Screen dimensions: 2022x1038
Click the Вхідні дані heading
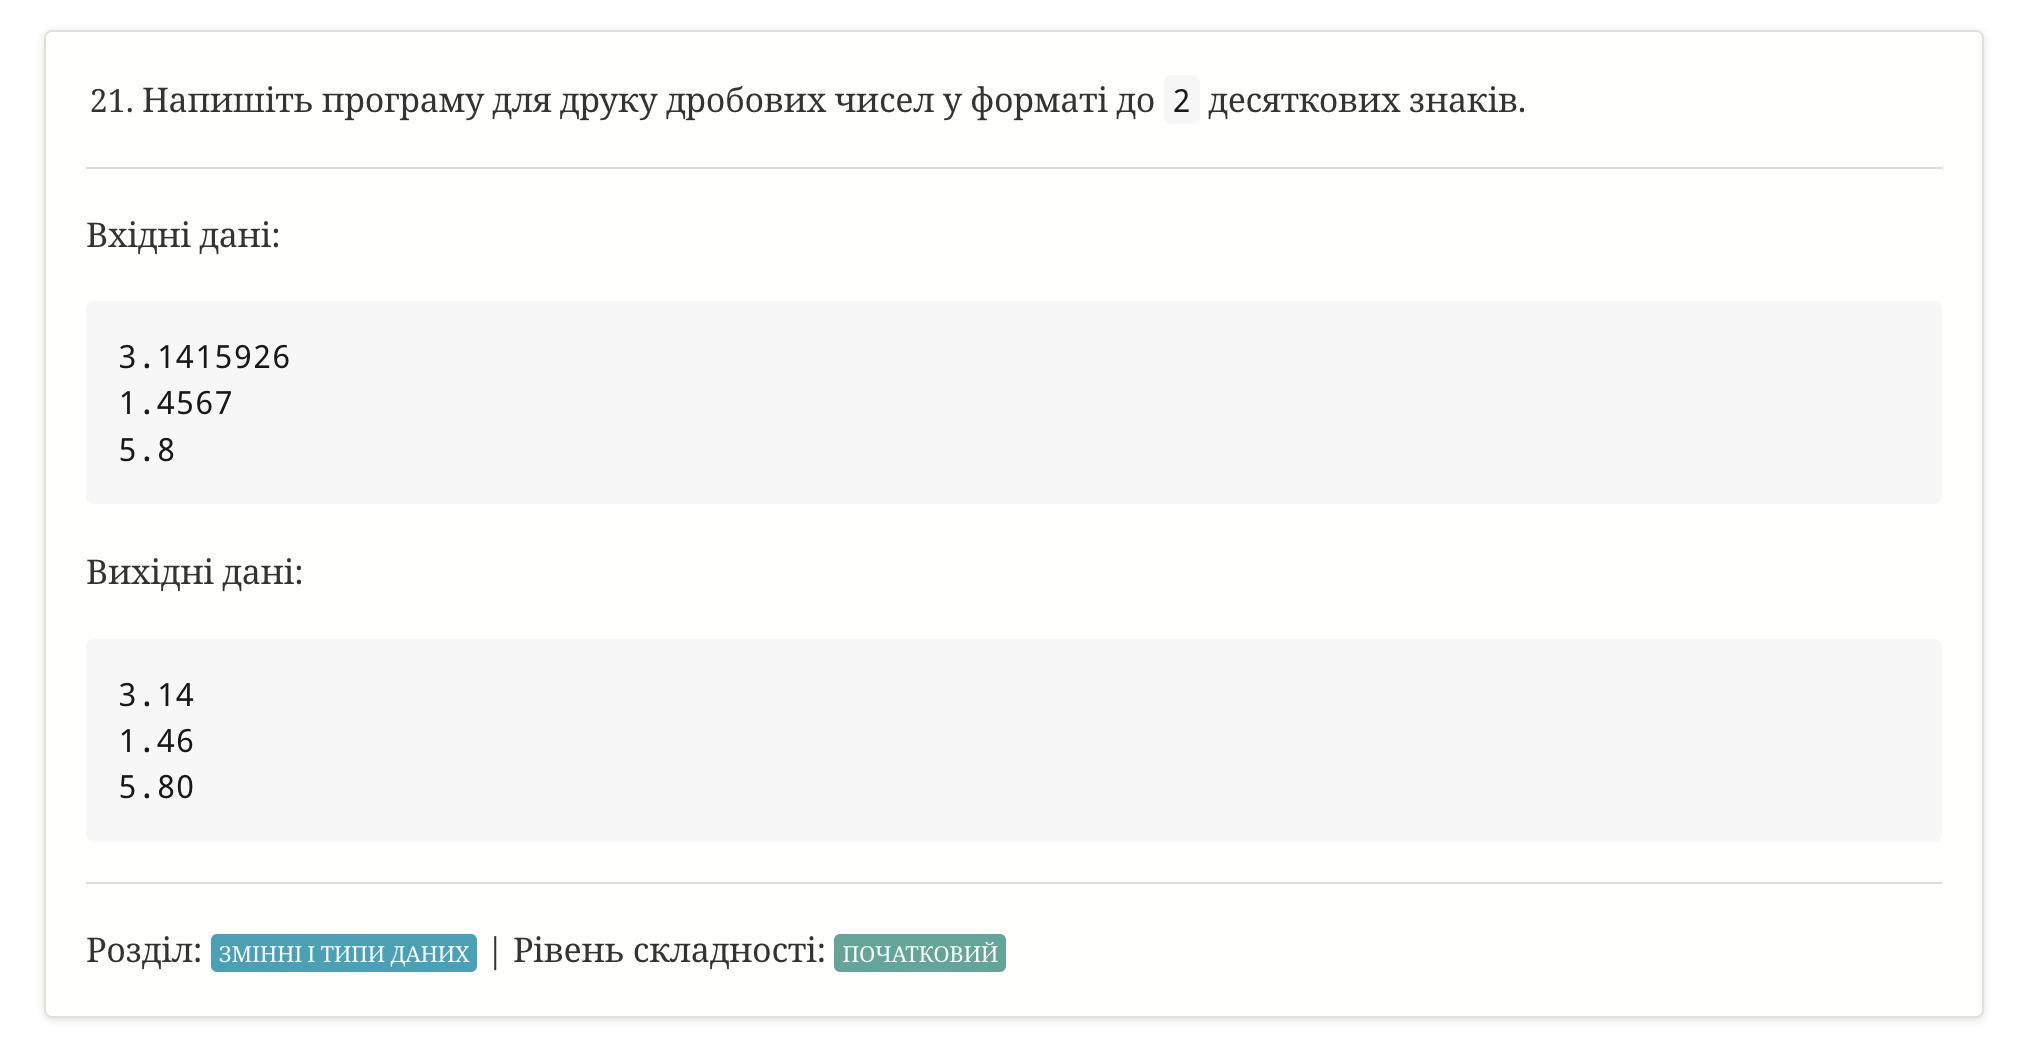tap(183, 235)
